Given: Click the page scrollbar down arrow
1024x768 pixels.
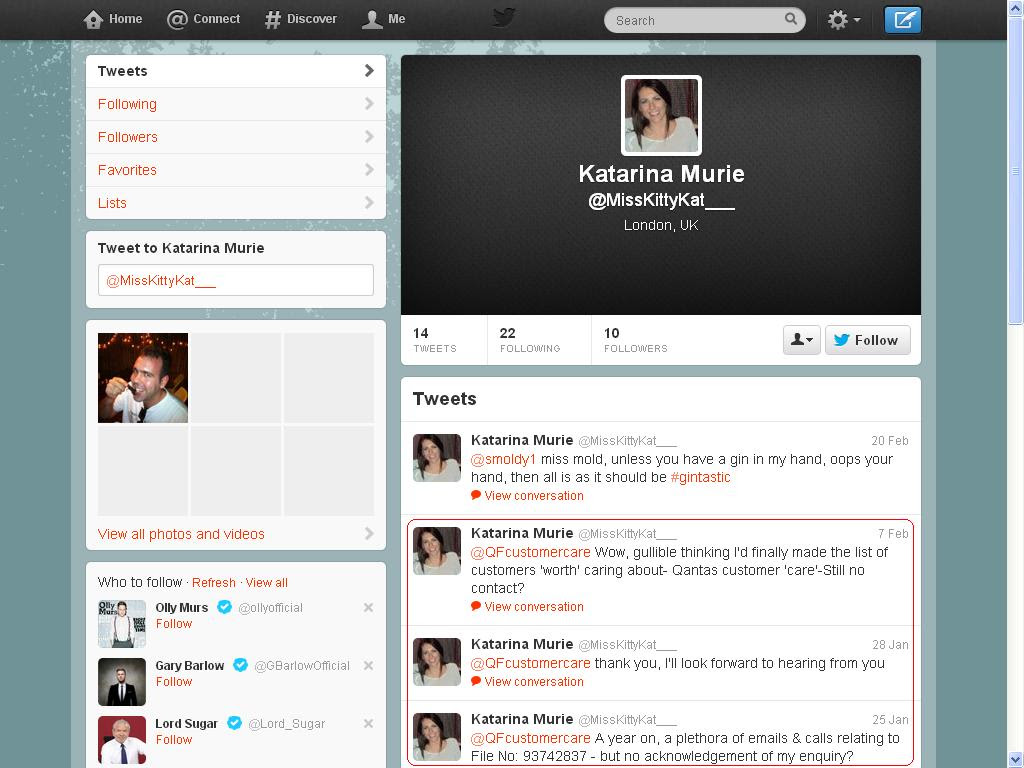Looking at the screenshot, I should pos(1016,761).
